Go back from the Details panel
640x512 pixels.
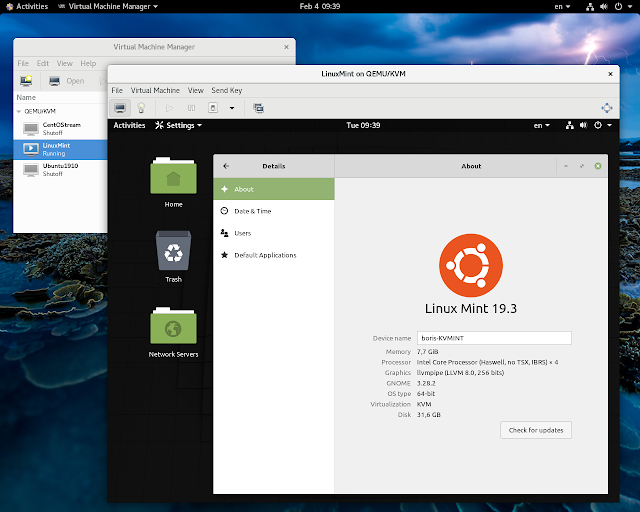tap(226, 166)
